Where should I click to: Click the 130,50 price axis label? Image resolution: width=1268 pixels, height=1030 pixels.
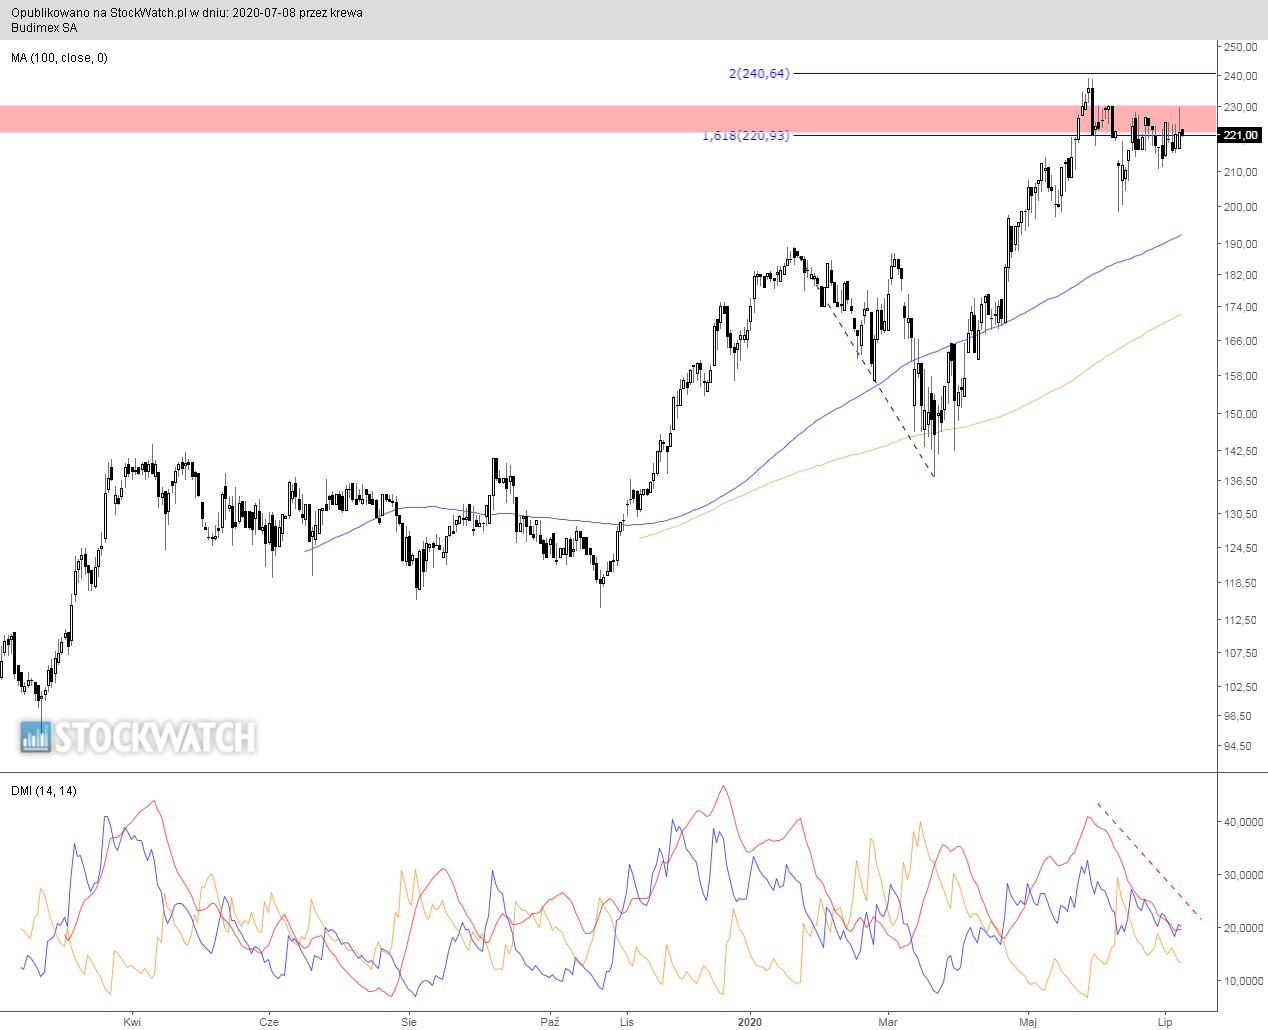point(1243,514)
